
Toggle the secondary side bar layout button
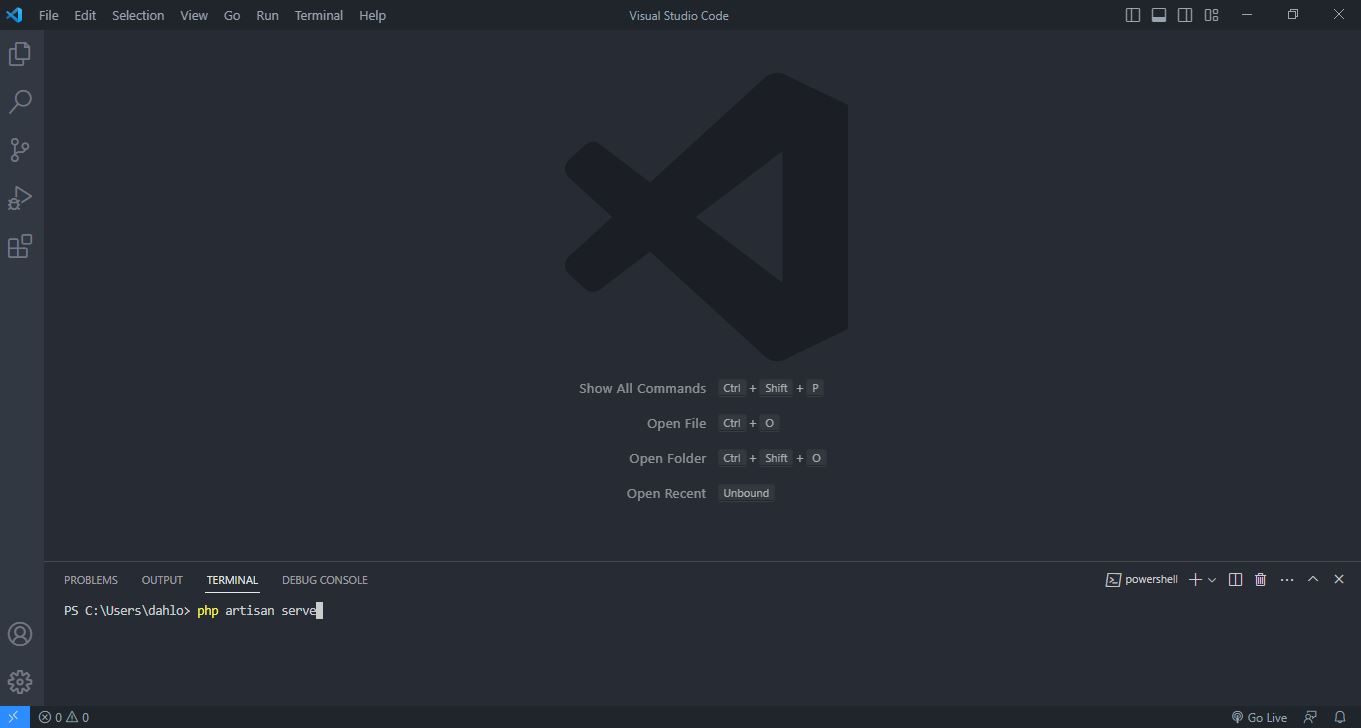tap(1185, 15)
